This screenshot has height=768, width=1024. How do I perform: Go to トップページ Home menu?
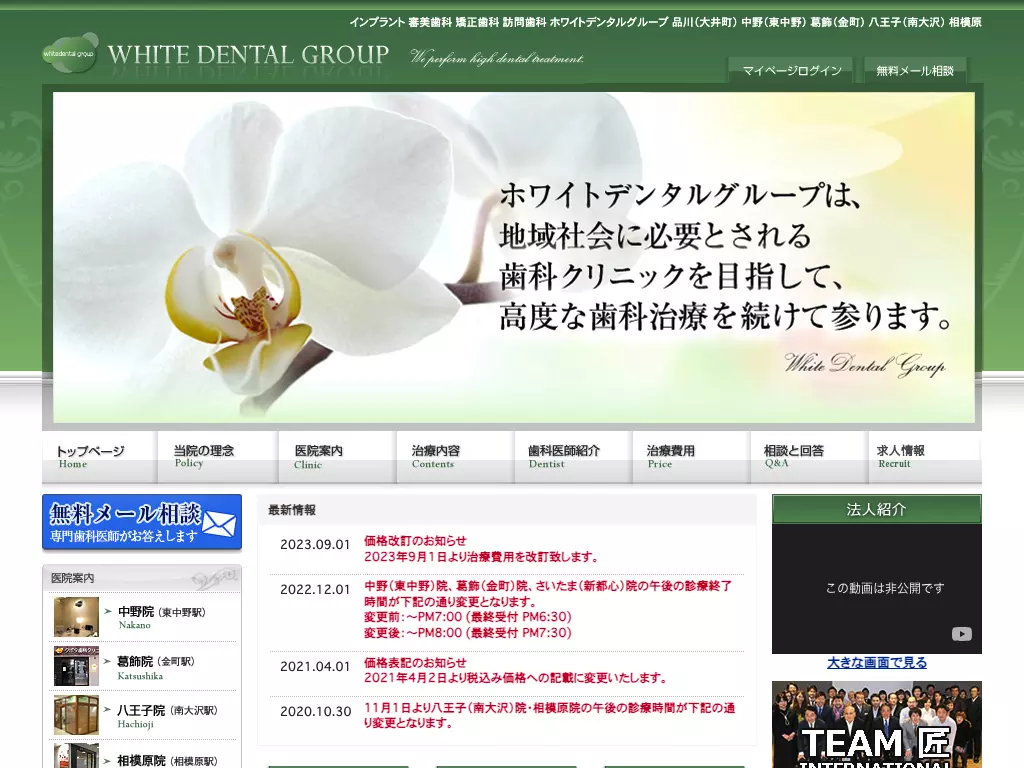tap(99, 457)
